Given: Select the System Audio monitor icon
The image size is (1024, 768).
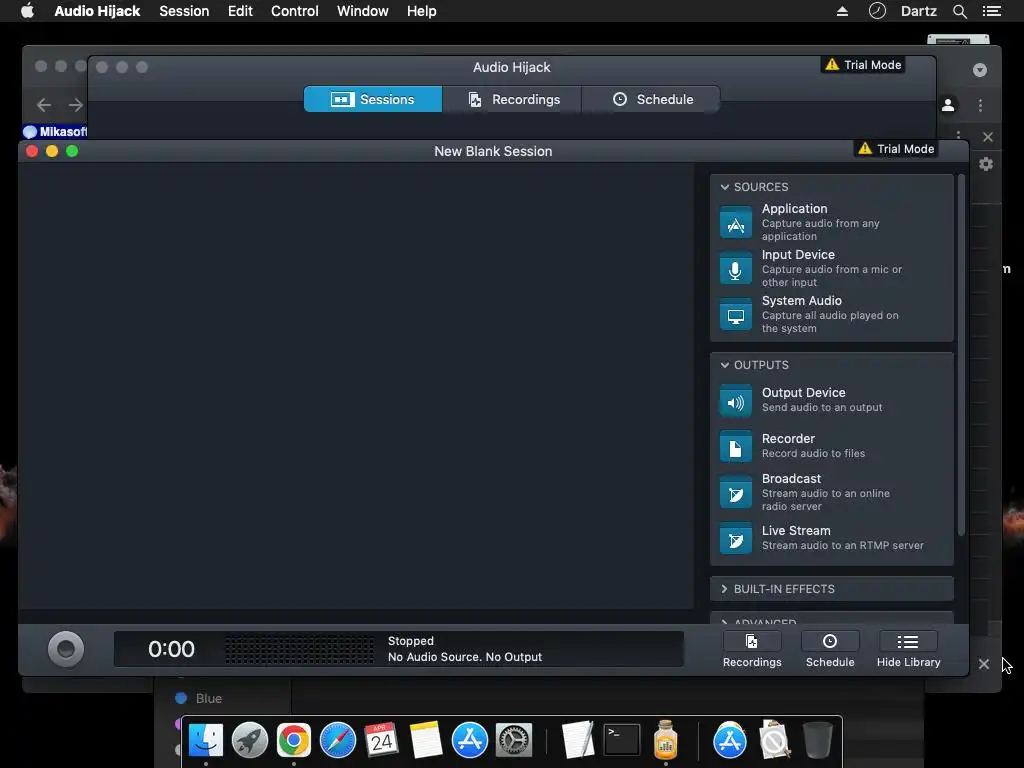Looking at the screenshot, I should (x=735, y=315).
